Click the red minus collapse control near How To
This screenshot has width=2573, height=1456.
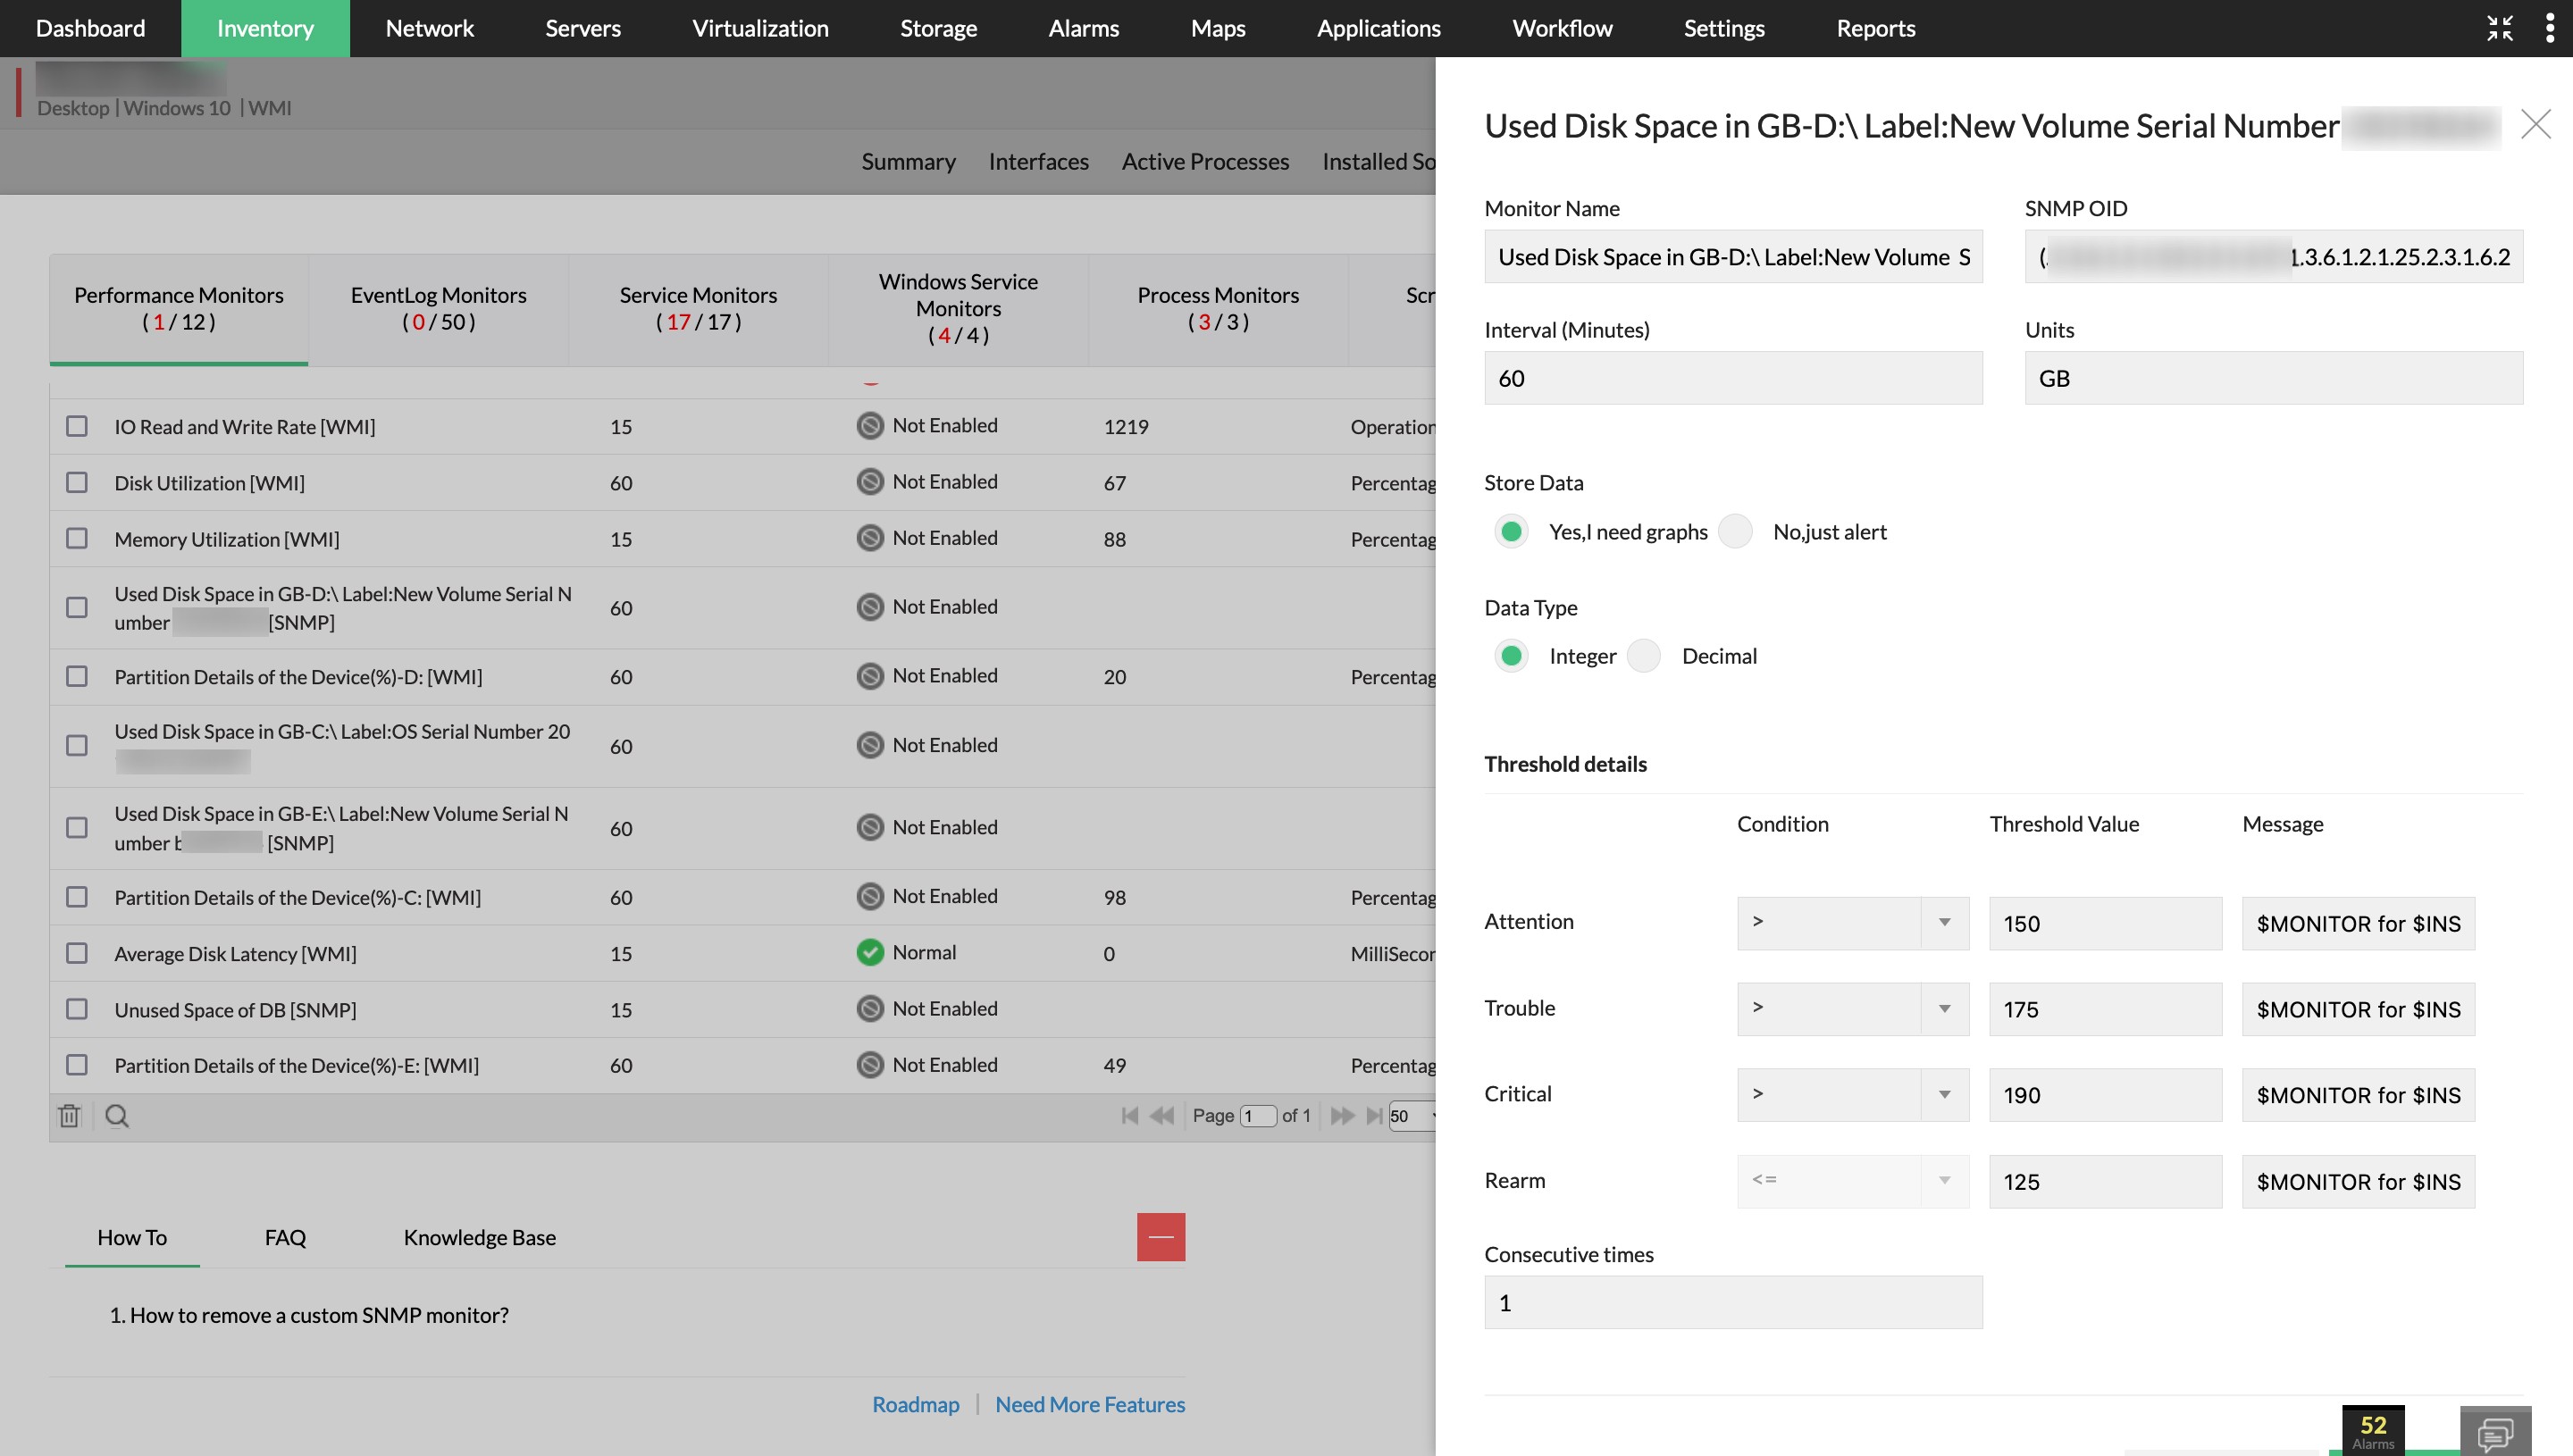tap(1160, 1237)
